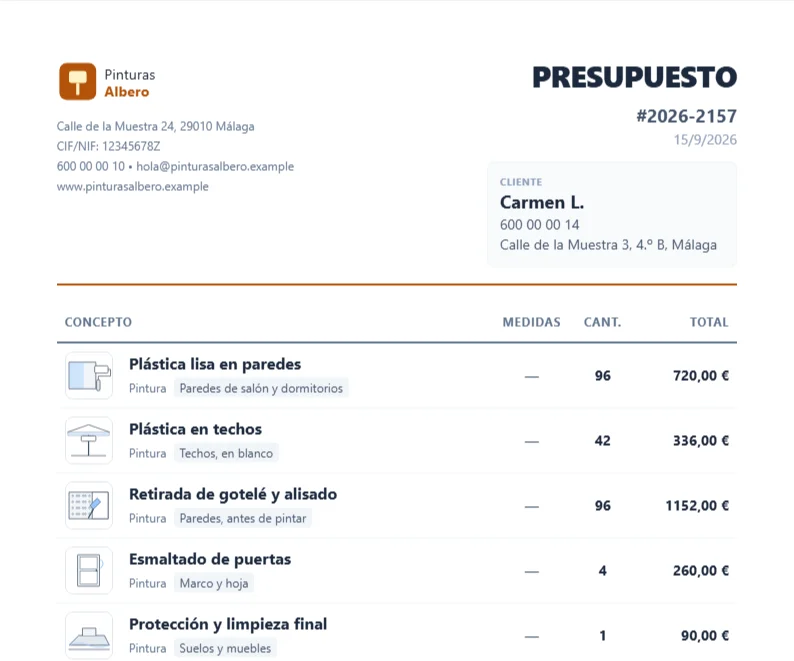This screenshot has width=794, height=661.
Task: Click the cleaning icon for Protección y limpieza final
Action: [89, 635]
